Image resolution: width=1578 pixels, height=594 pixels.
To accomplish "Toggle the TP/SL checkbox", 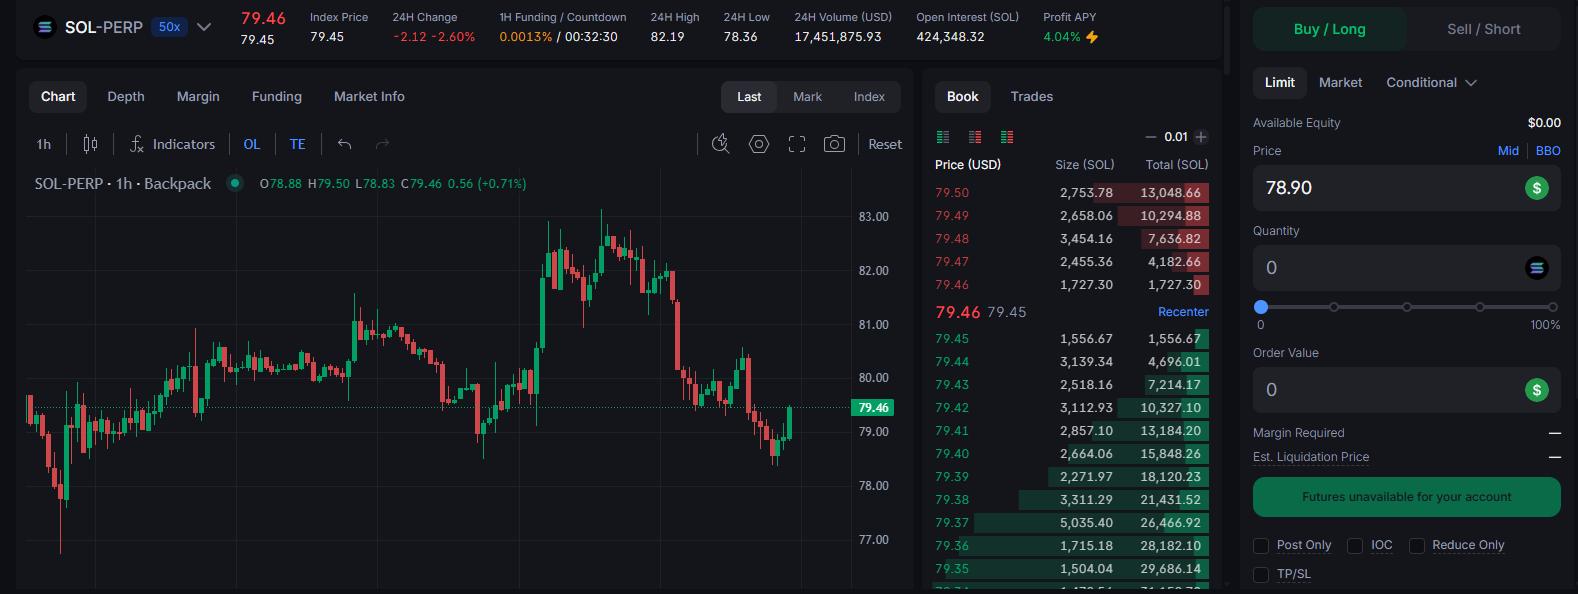I will [x=1261, y=574].
